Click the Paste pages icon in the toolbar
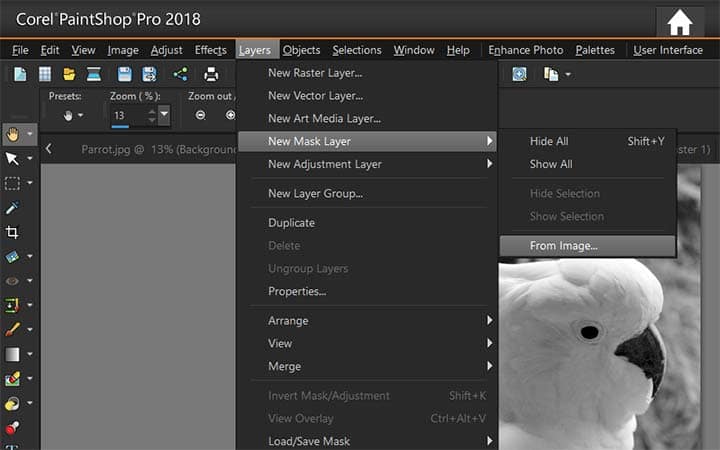 pyautogui.click(x=551, y=74)
